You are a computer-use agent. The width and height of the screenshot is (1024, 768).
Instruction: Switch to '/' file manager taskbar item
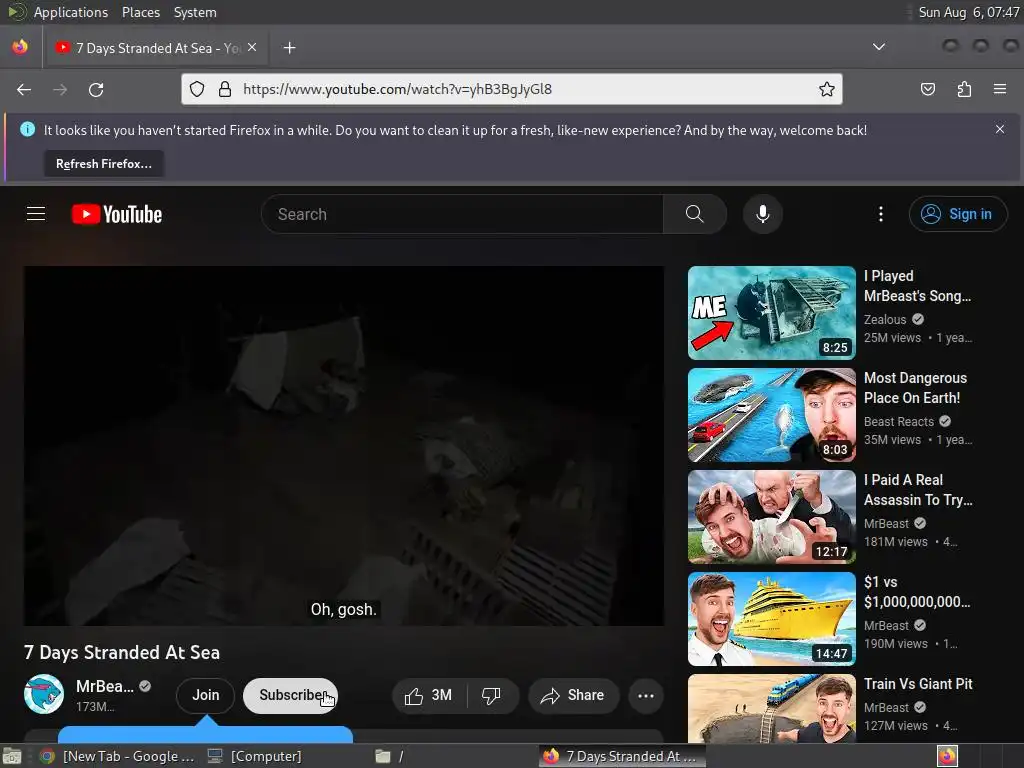(x=389, y=756)
